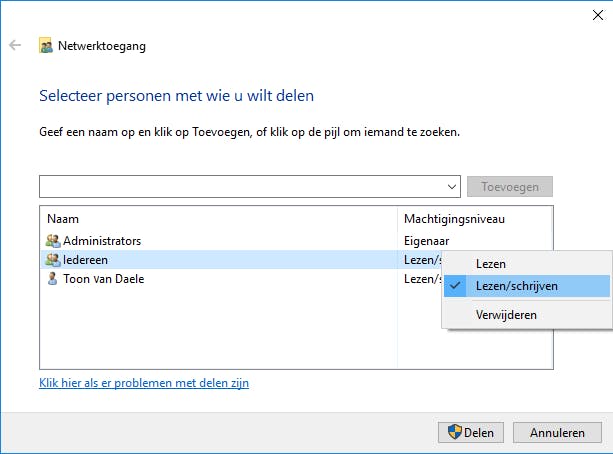Click the checkmark beside Lezen/schrijven
The height and width of the screenshot is (454, 613).
456,286
